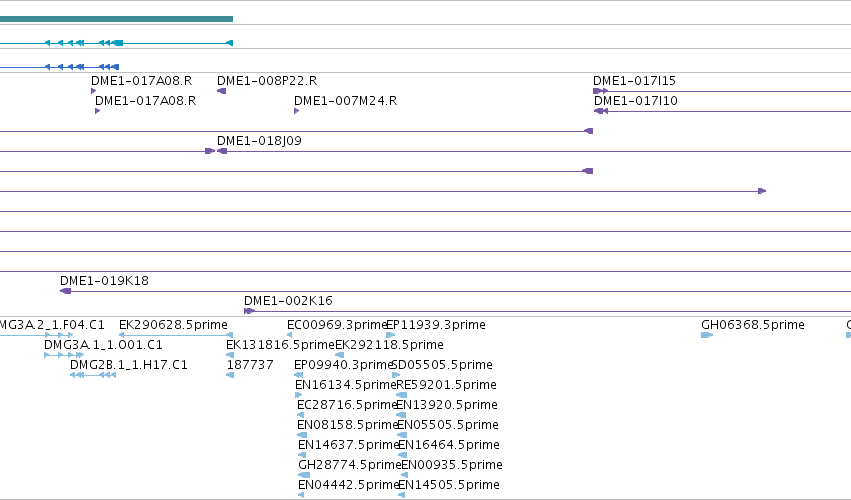This screenshot has height=500, width=851.
Task: Select the GH06368.5prime label
Action: 753,325
